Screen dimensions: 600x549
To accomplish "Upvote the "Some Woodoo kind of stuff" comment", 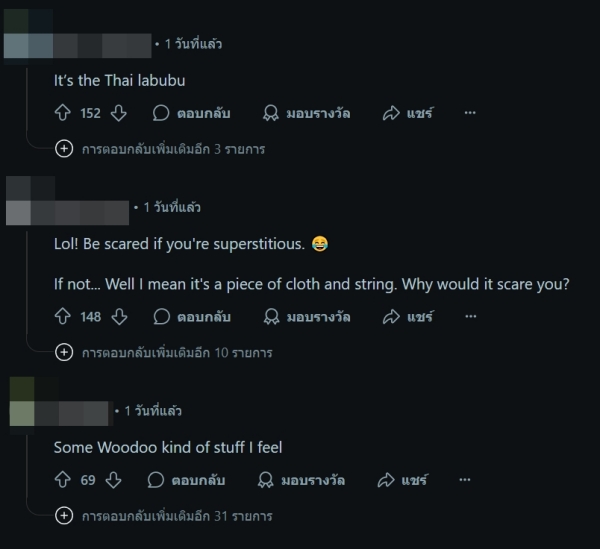I will coord(62,480).
